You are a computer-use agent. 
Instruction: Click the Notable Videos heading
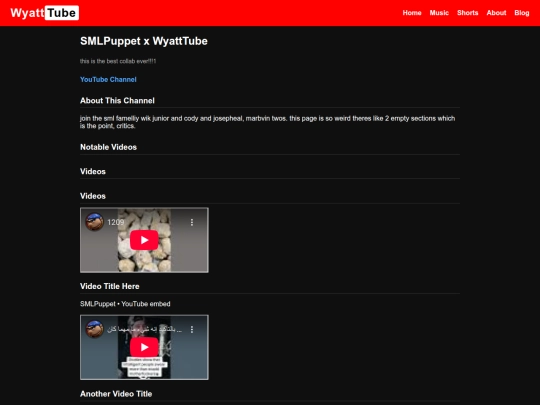pyautogui.click(x=108, y=147)
